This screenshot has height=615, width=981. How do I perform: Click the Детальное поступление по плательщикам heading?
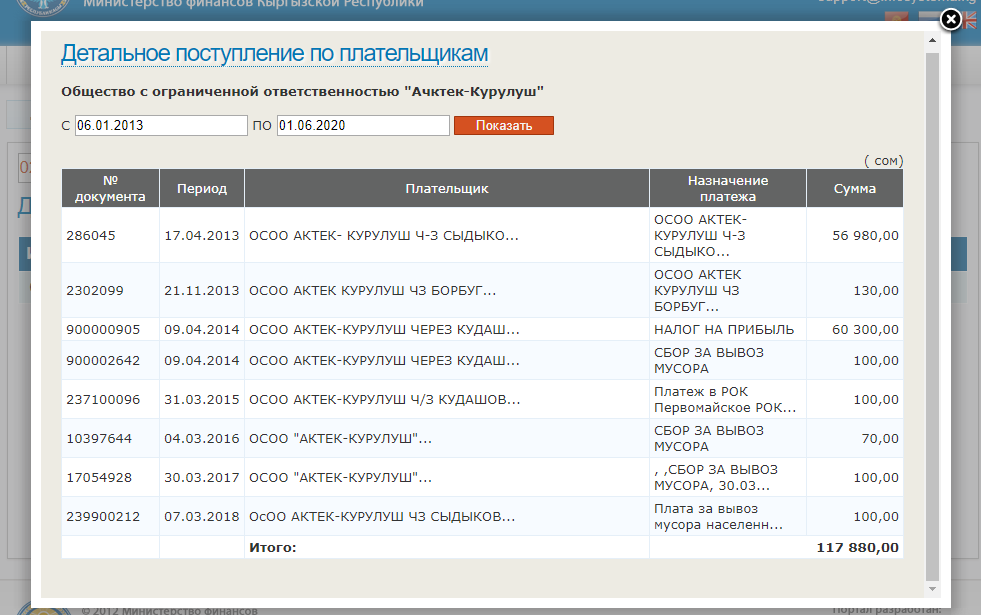pyautogui.click(x=274, y=54)
